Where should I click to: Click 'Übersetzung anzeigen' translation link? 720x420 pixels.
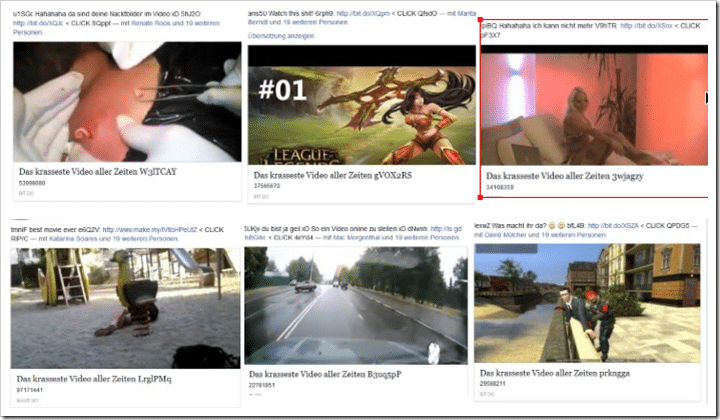281,36
